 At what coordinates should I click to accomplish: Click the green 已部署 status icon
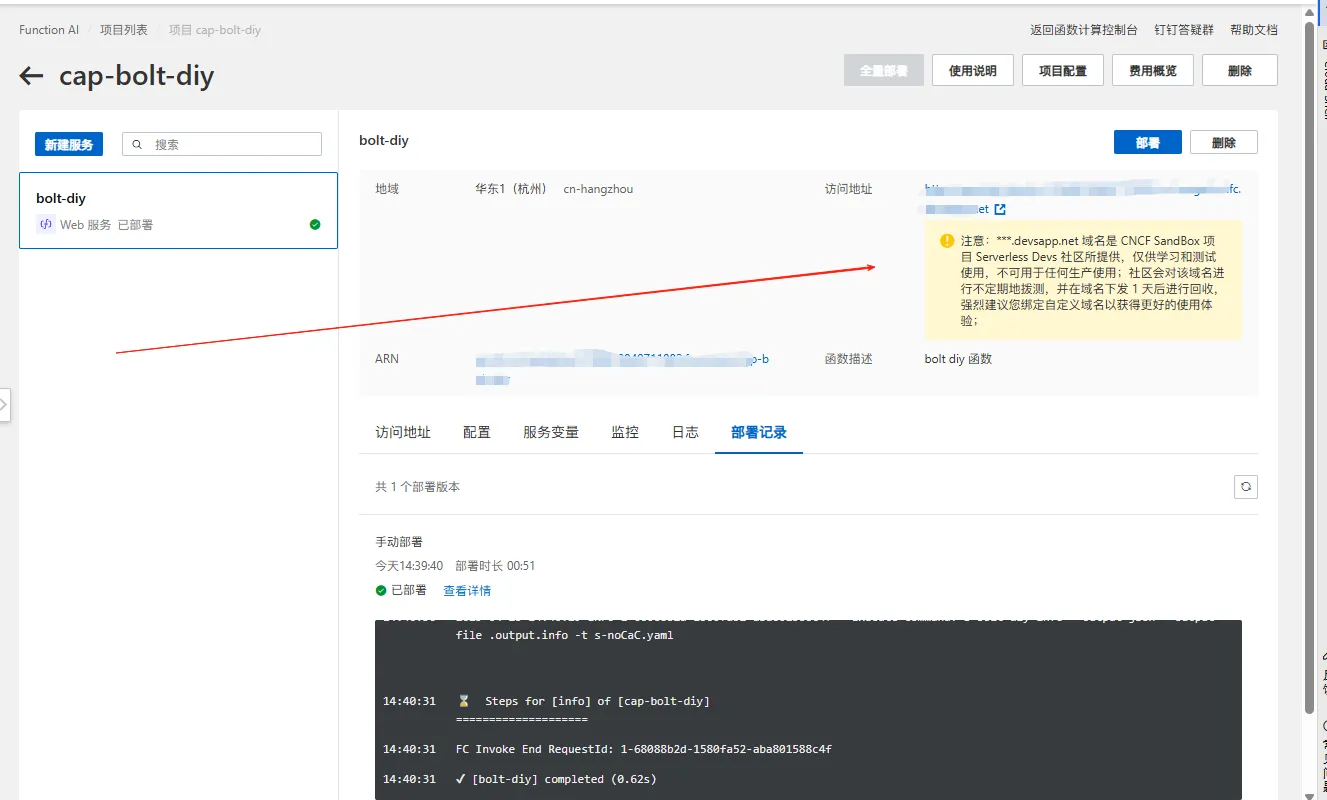(x=381, y=590)
